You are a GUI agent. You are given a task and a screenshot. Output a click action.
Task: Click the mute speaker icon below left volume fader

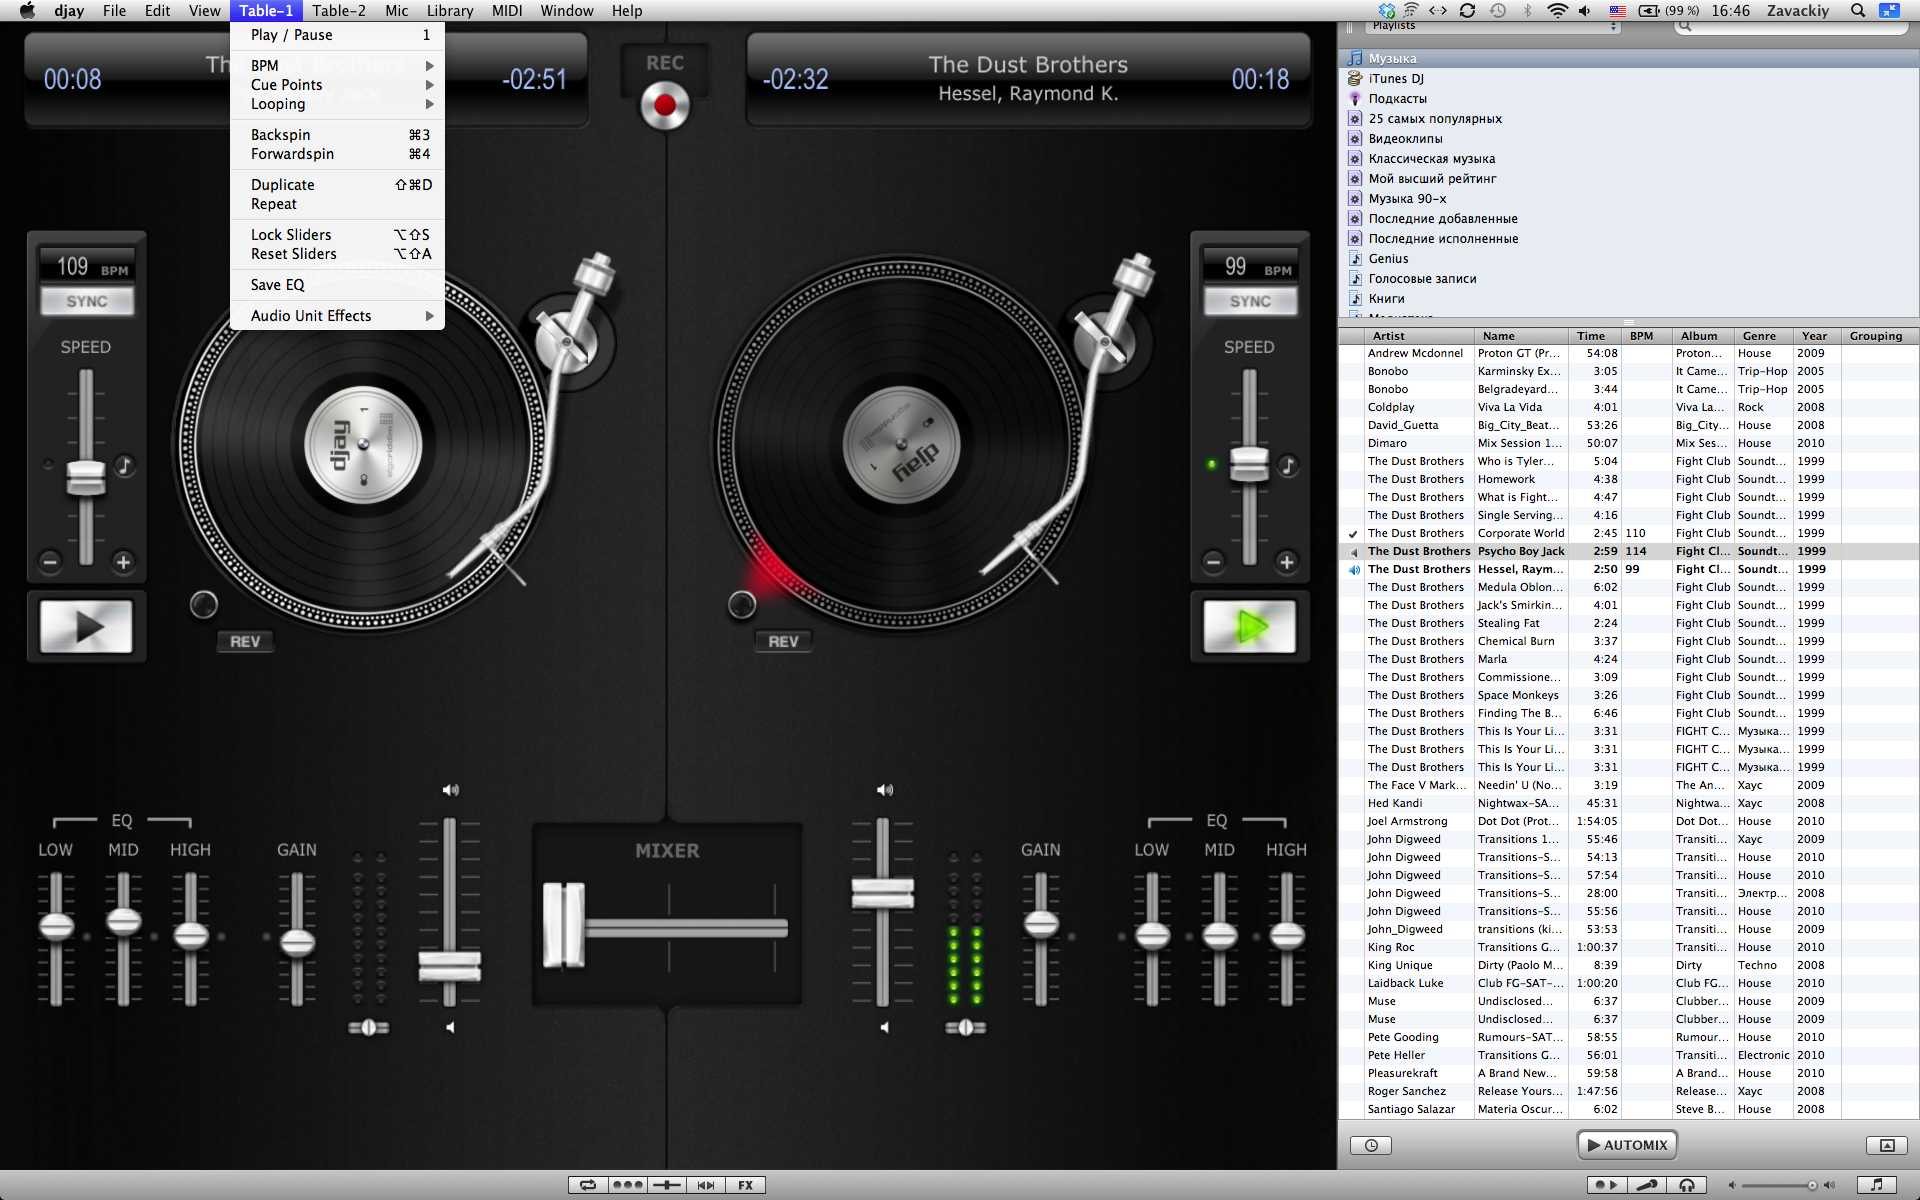click(450, 1027)
